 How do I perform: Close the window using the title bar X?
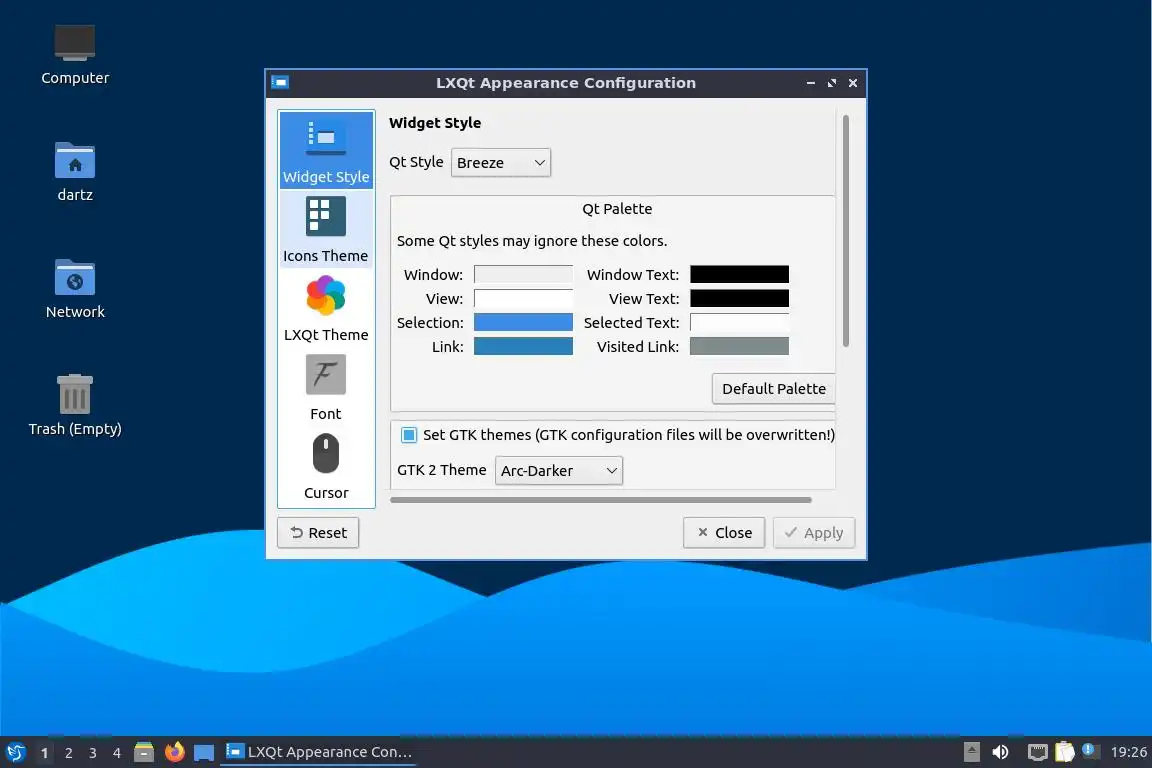(x=853, y=83)
